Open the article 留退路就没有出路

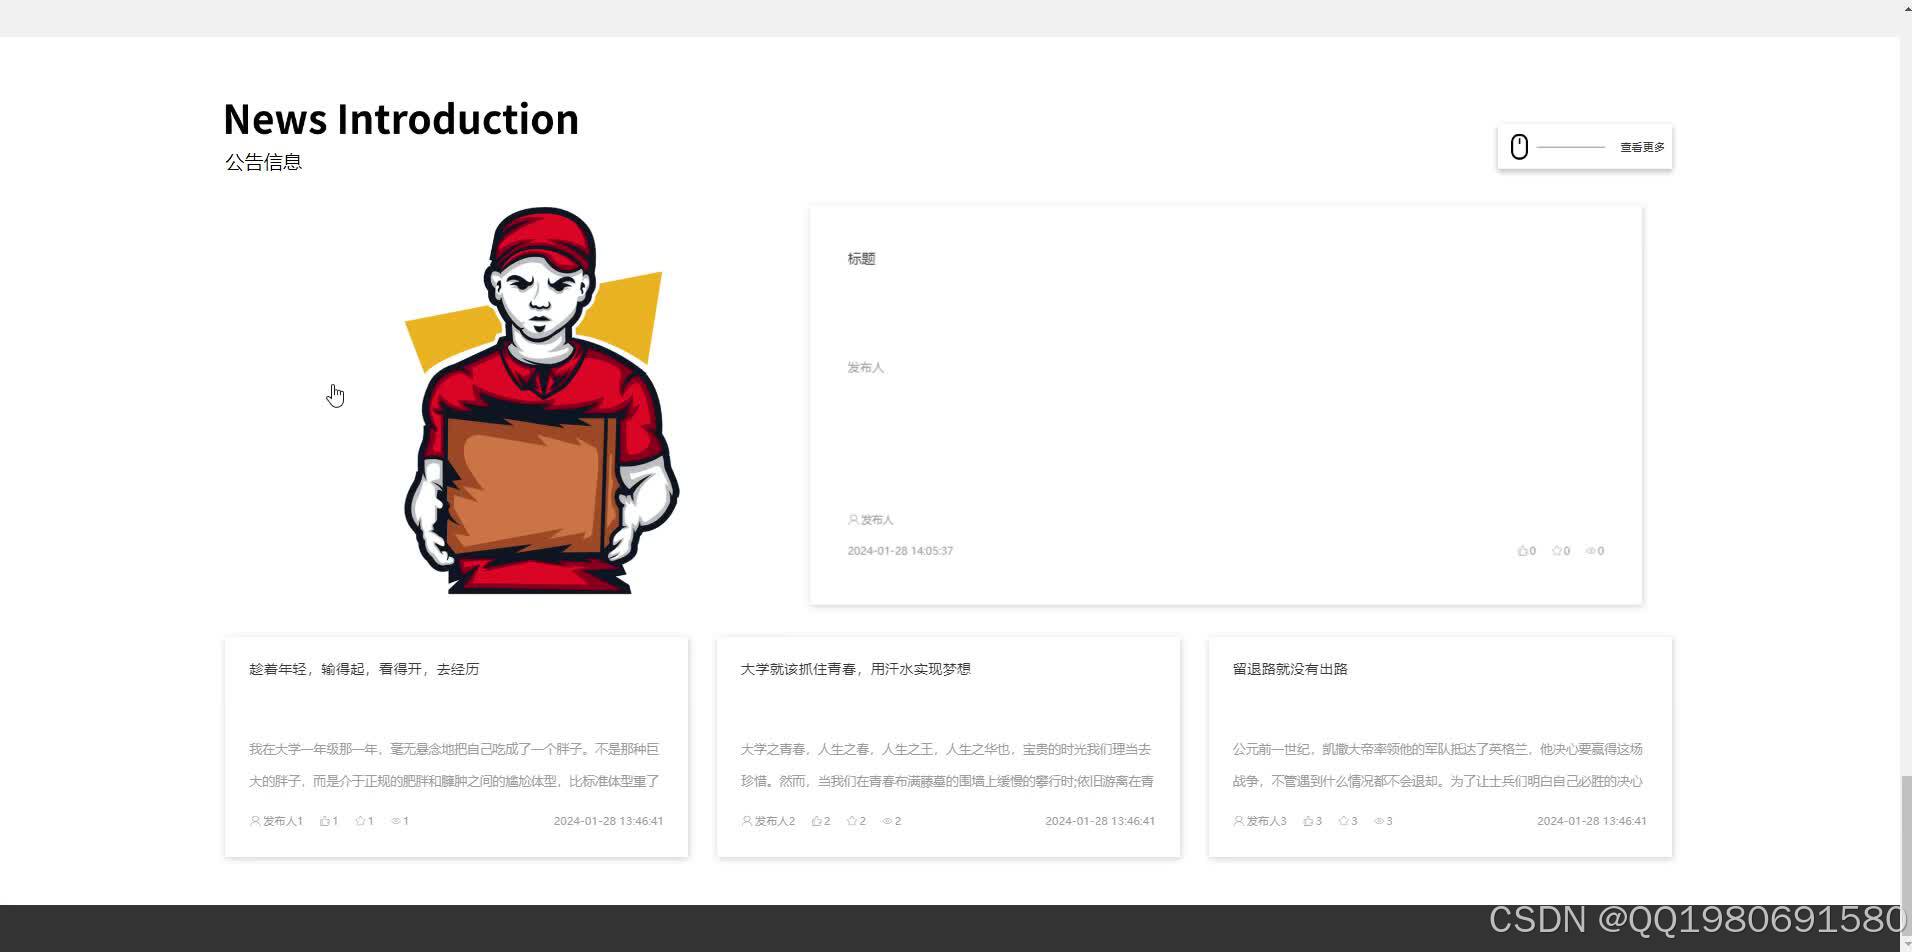[1290, 669]
